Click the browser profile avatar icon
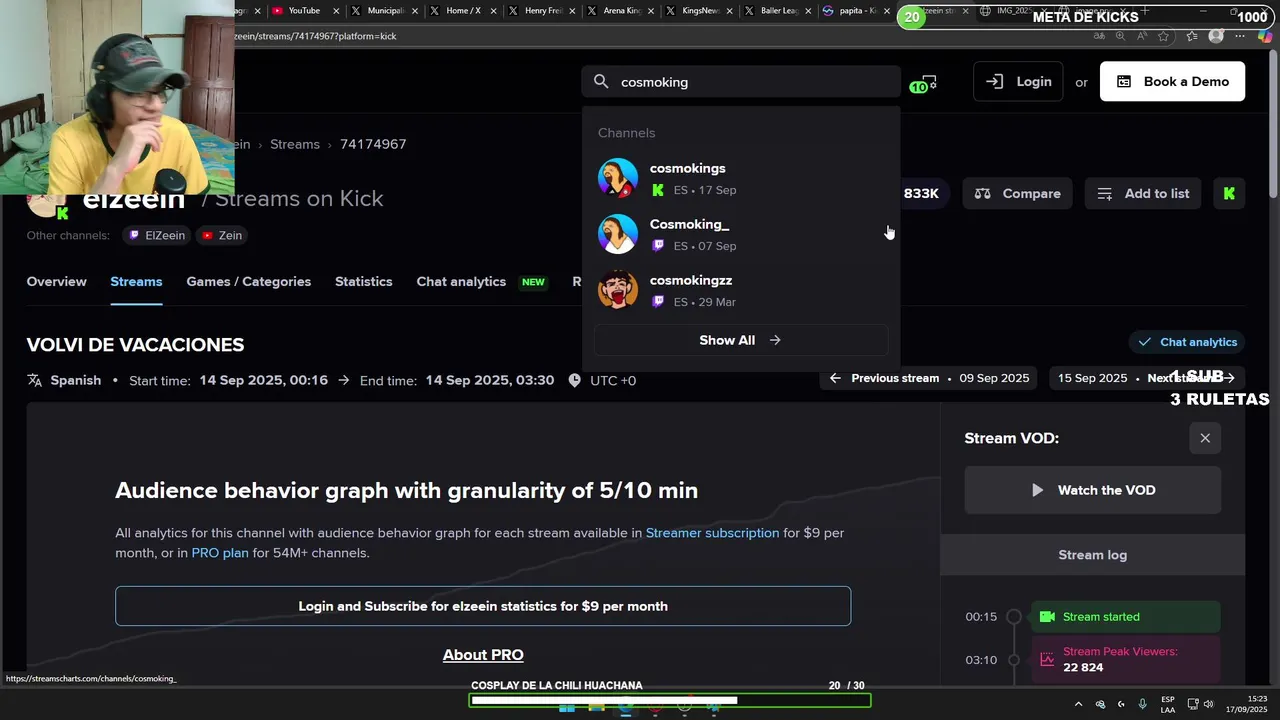 [1216, 36]
